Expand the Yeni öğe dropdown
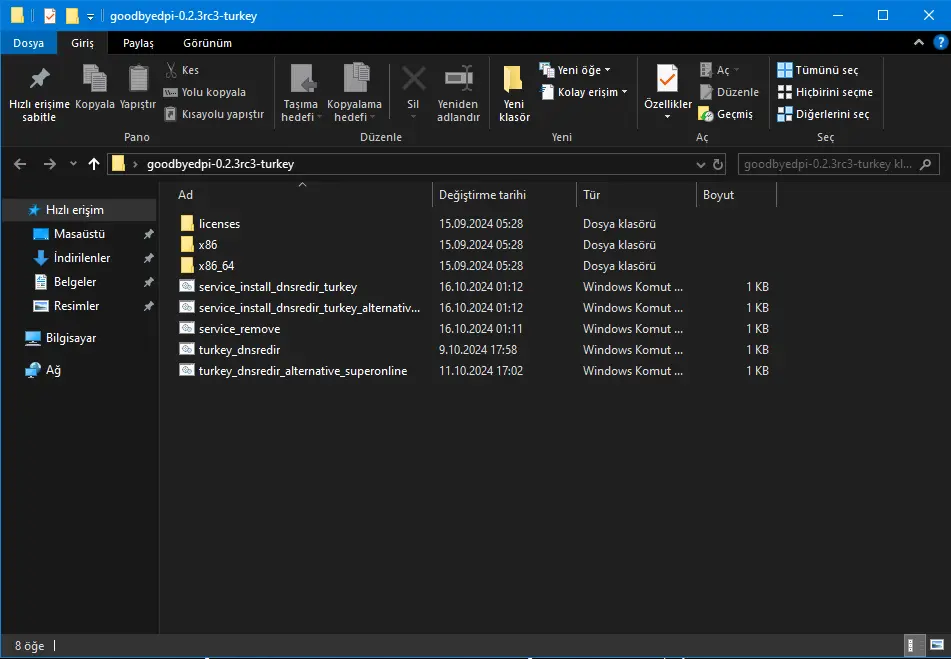This screenshot has height=659, width=951. coord(575,70)
